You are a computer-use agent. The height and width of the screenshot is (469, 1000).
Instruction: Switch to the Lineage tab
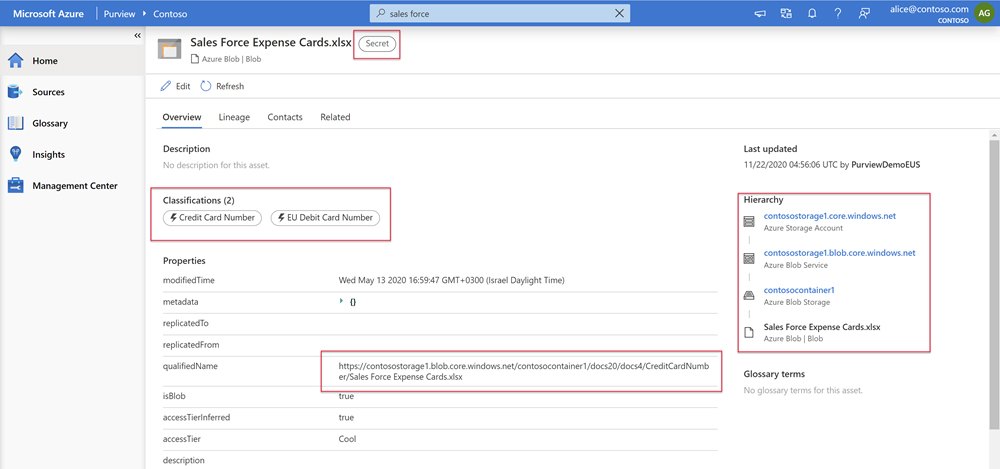(x=234, y=117)
